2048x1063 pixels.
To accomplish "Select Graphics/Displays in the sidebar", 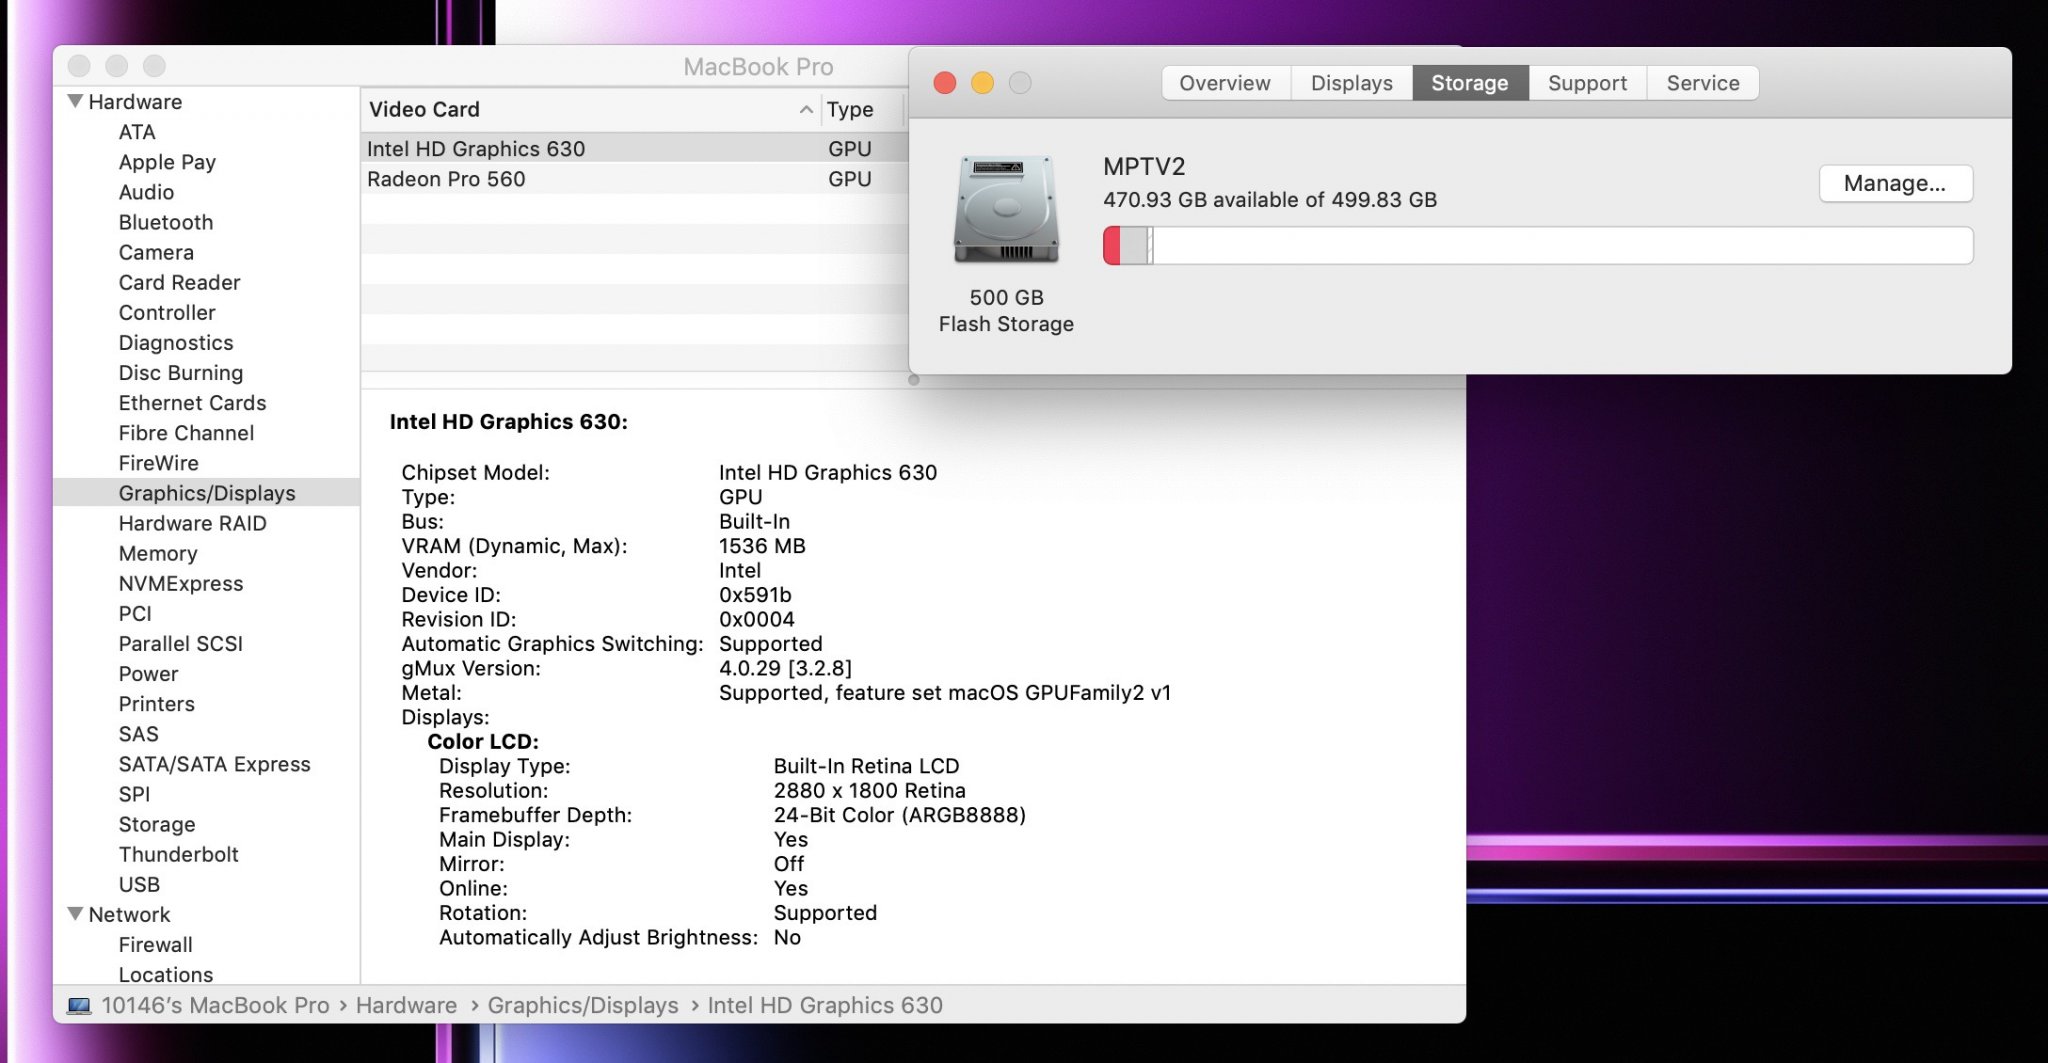I will coord(207,492).
